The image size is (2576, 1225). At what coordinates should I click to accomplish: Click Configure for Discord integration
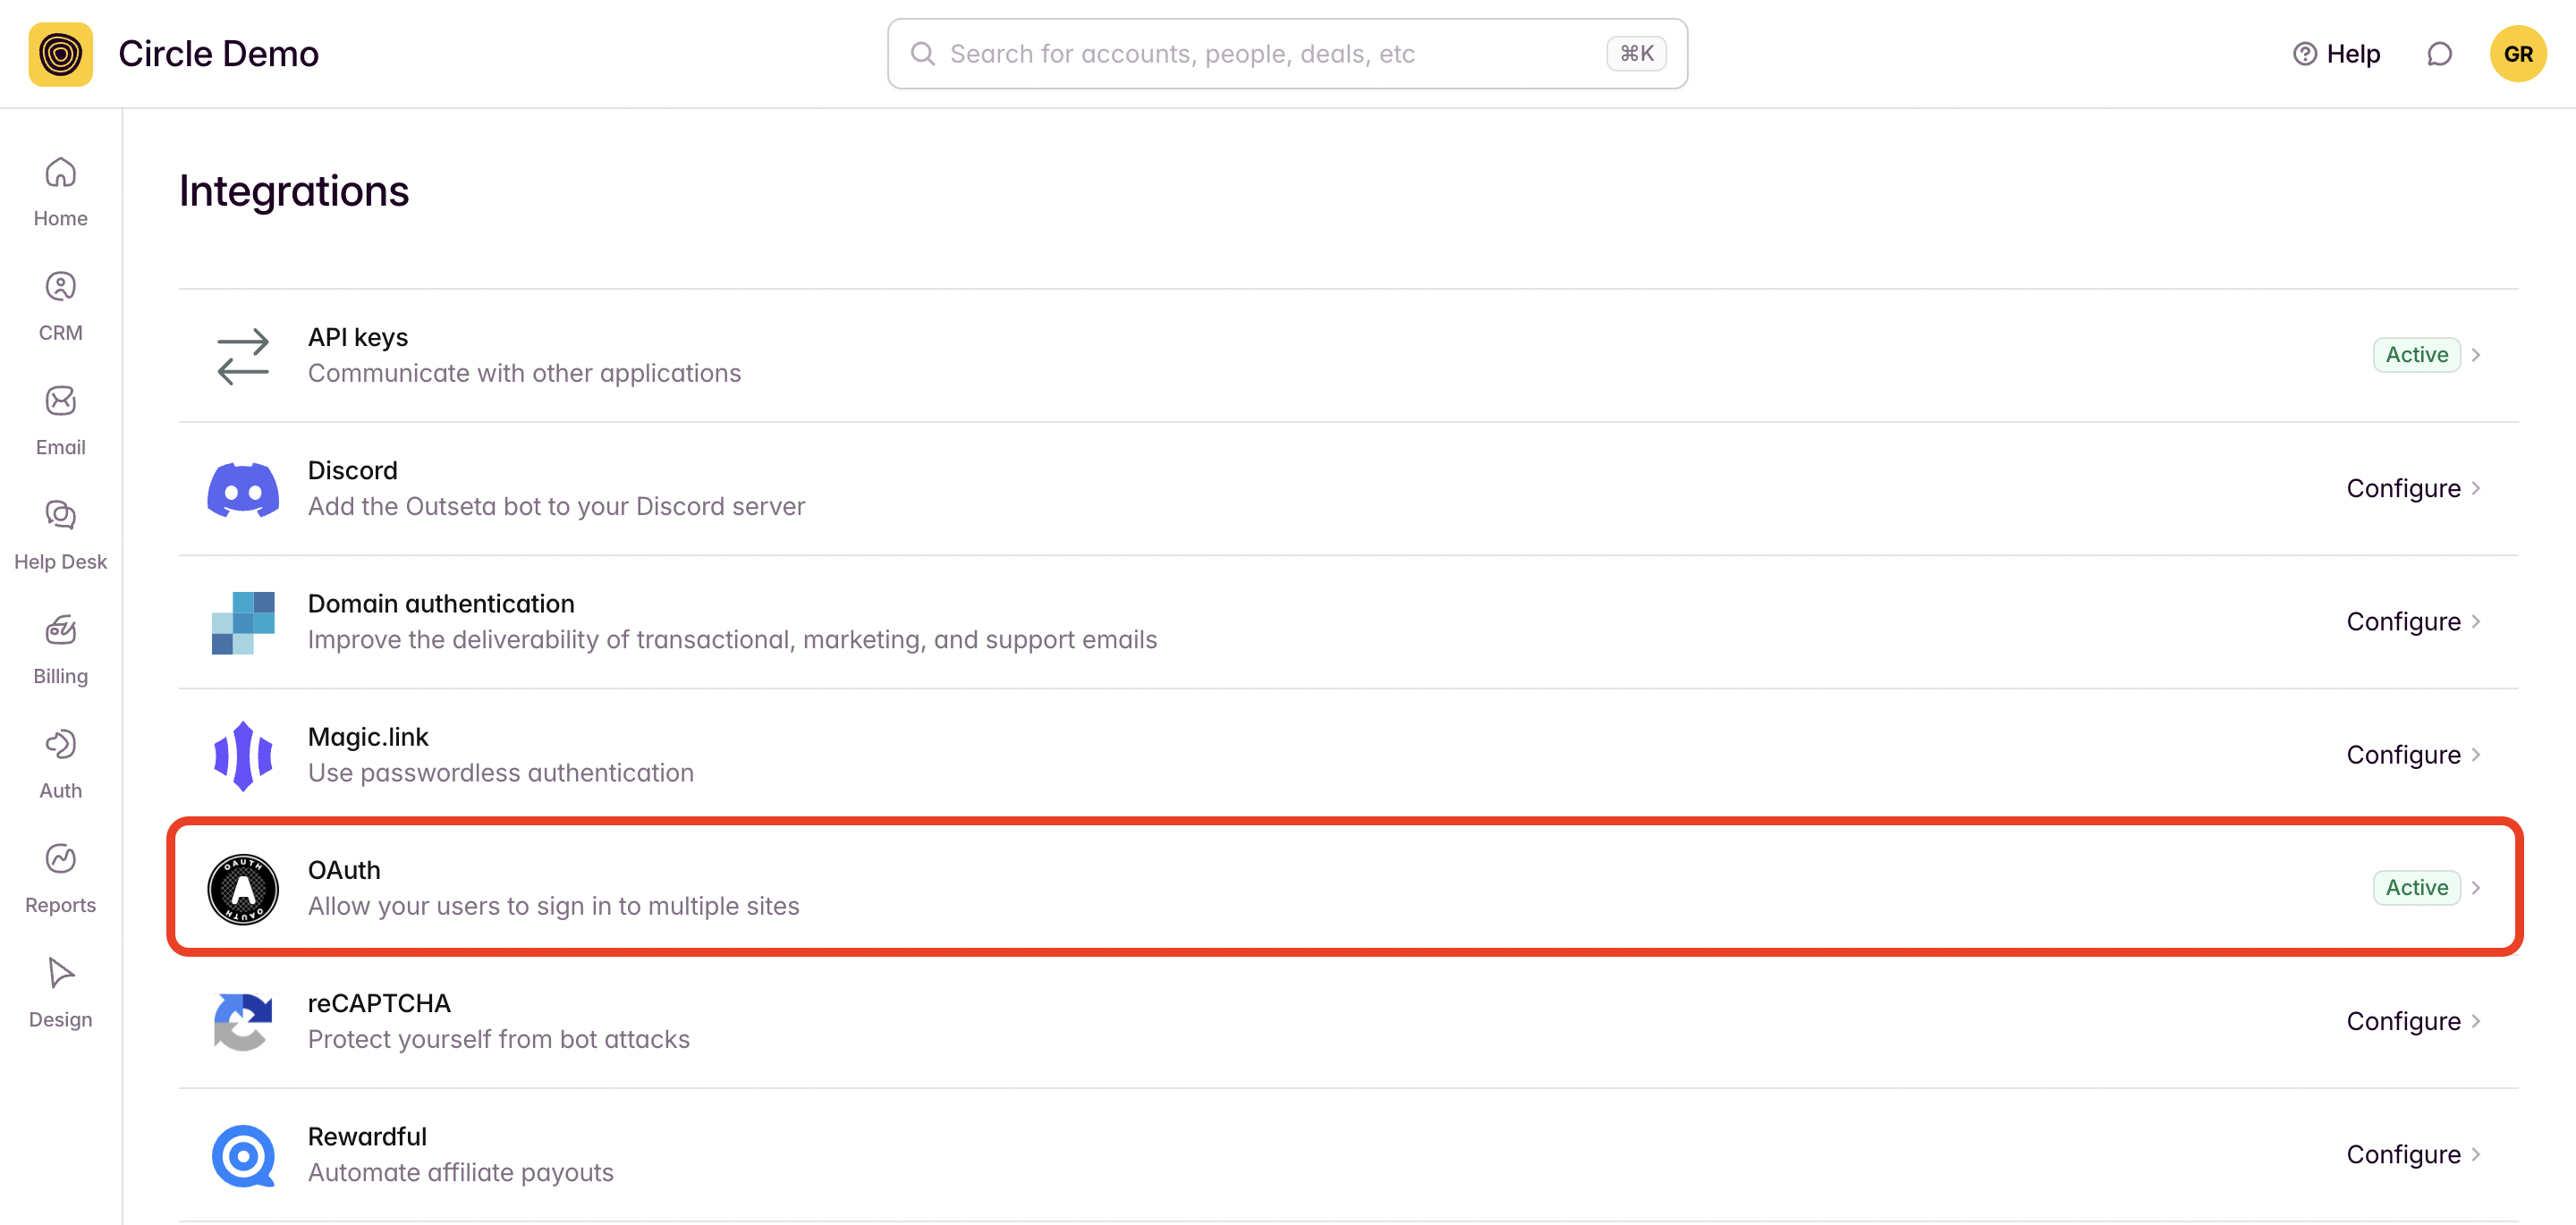[x=2402, y=488]
